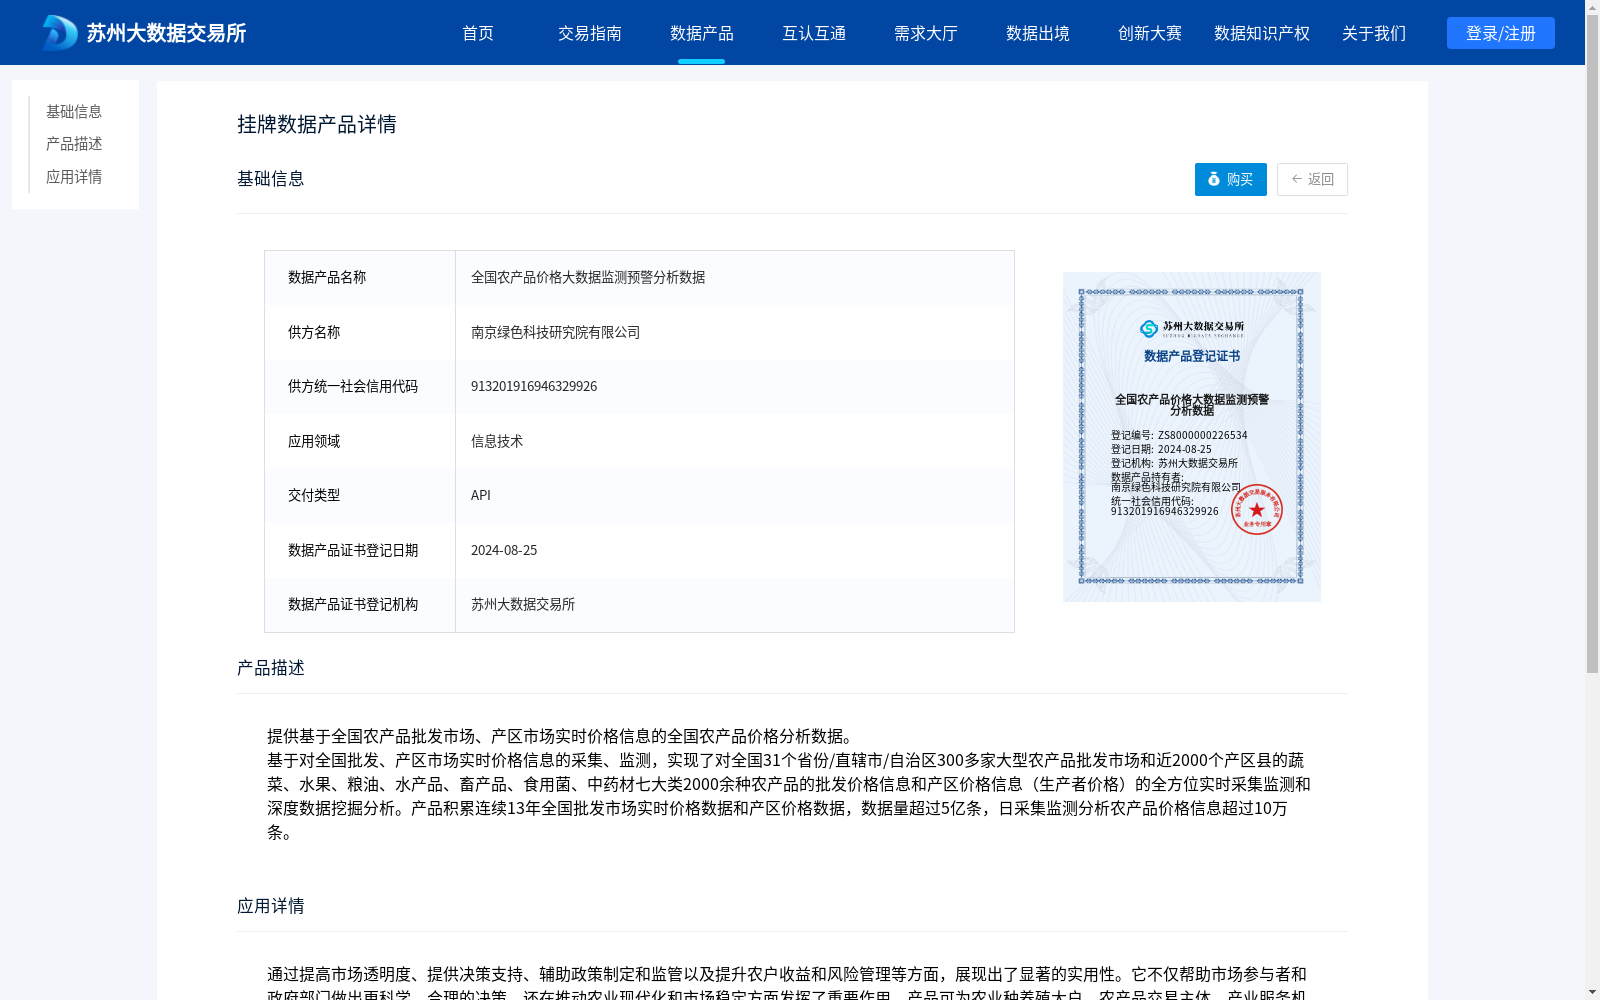Click the left arrow icon in 返回 button
The width and height of the screenshot is (1600, 1000).
pos(1297,179)
